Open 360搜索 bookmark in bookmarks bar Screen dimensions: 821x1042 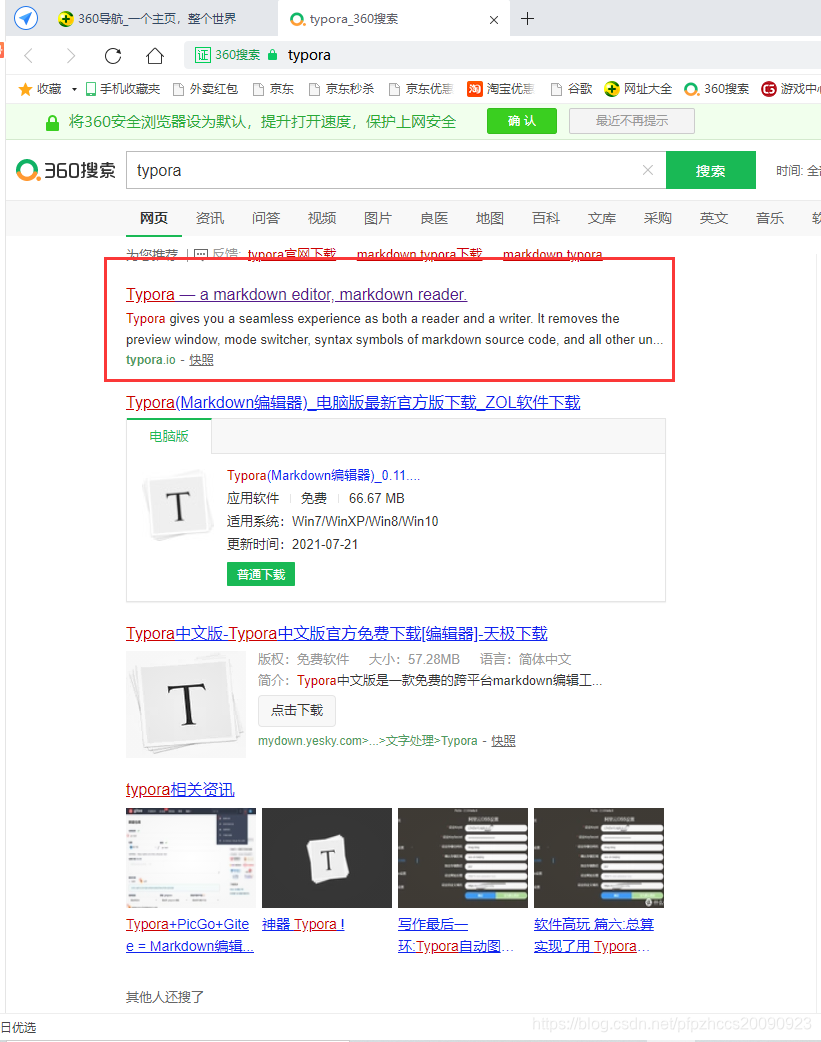[717, 89]
